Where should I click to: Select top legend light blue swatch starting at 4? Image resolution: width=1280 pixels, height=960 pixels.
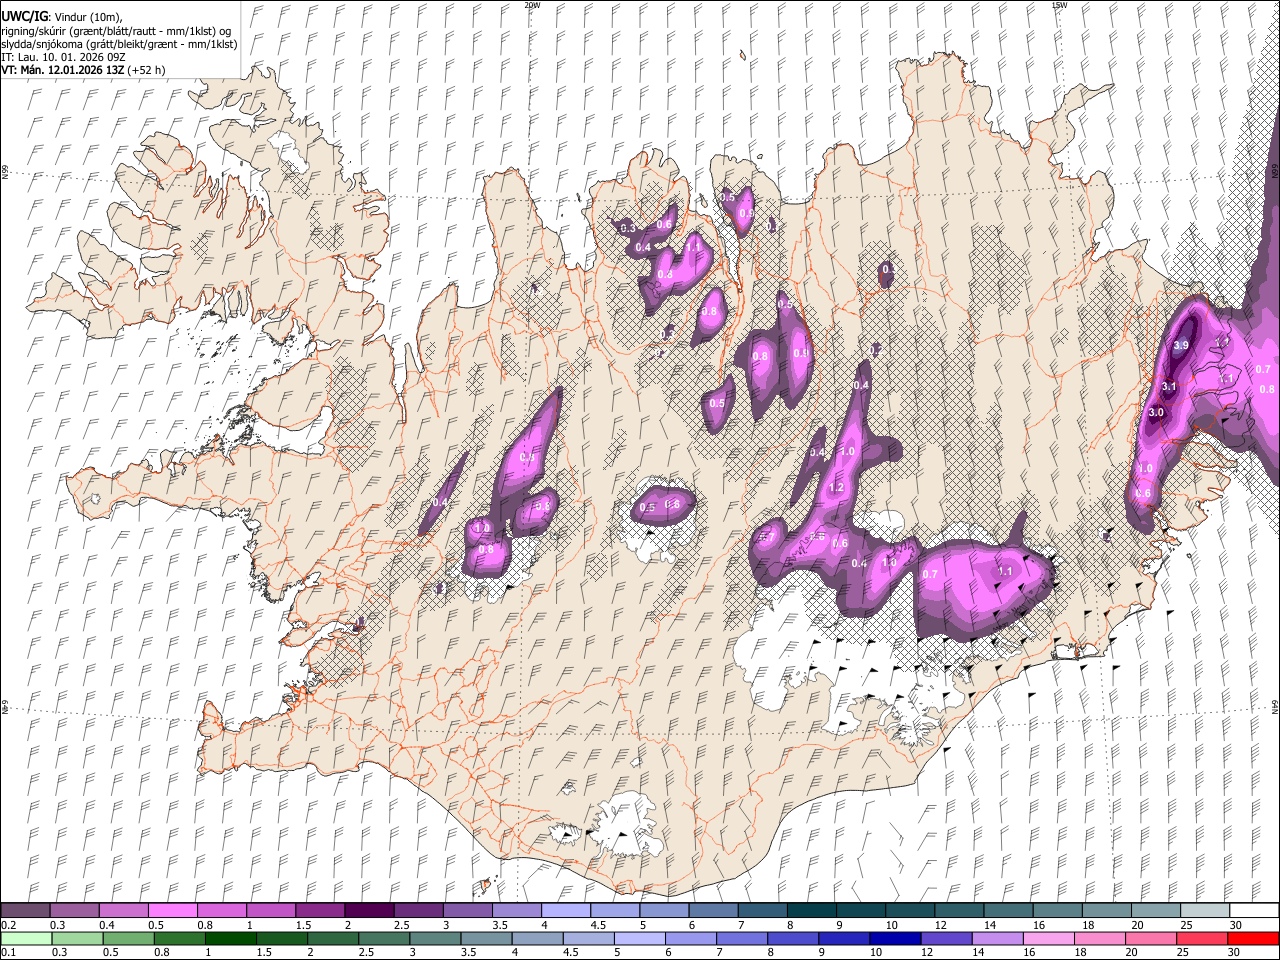coord(566,910)
